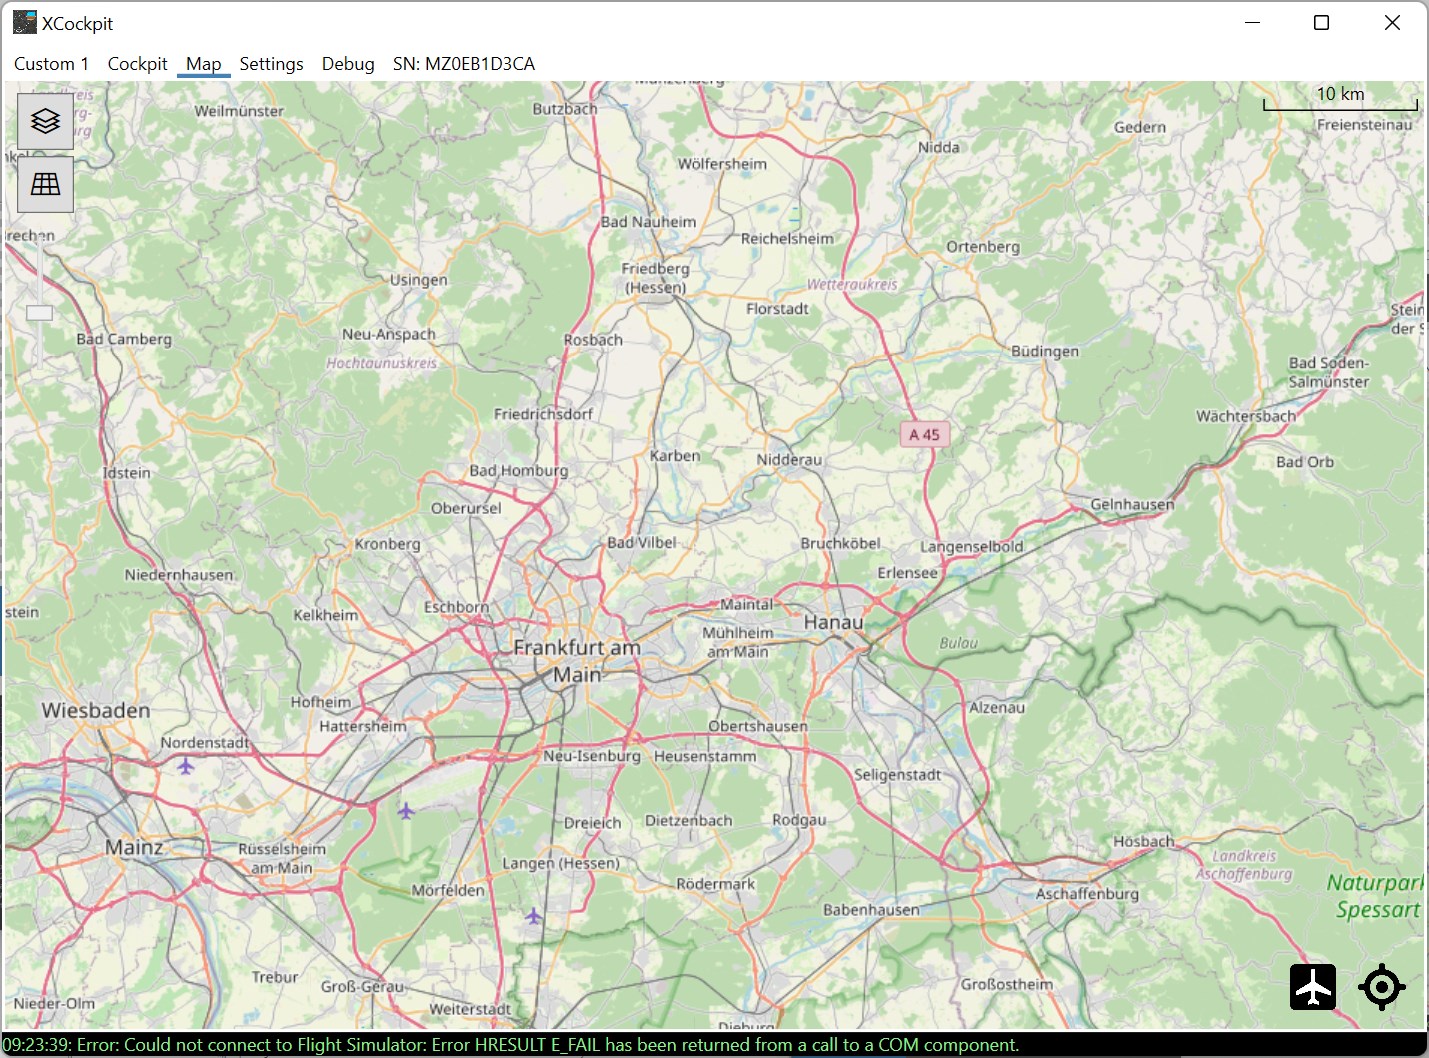Open the Settings tab
Image resolution: width=1429 pixels, height=1058 pixels.
point(271,64)
